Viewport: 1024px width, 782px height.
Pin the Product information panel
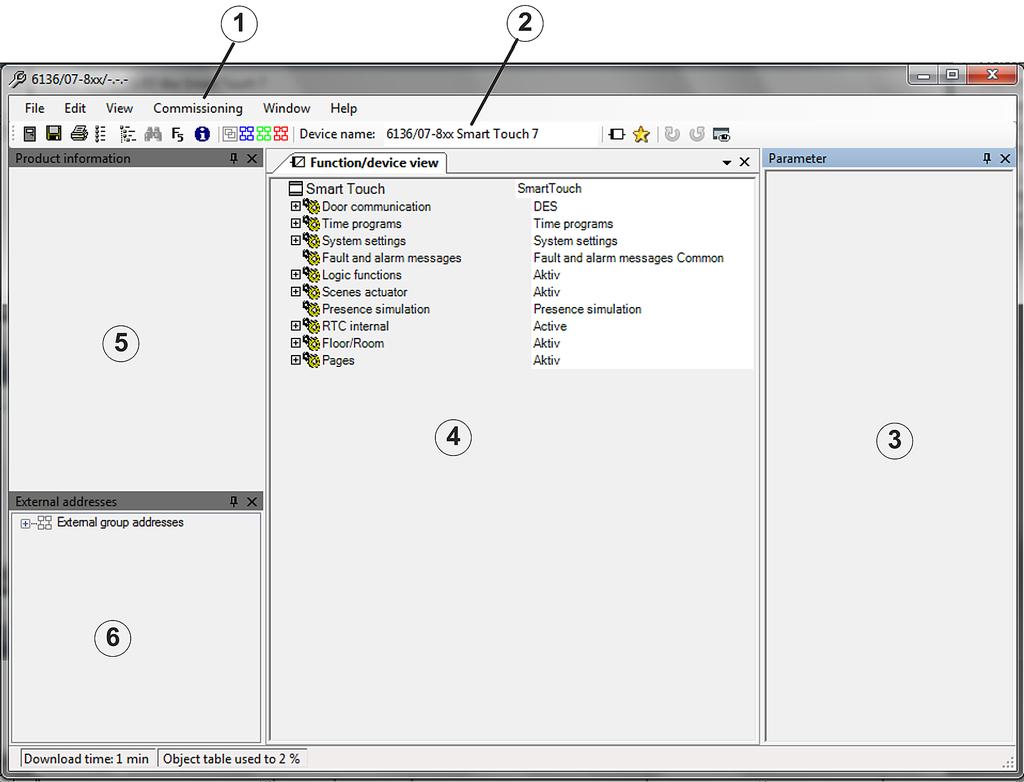(x=234, y=158)
